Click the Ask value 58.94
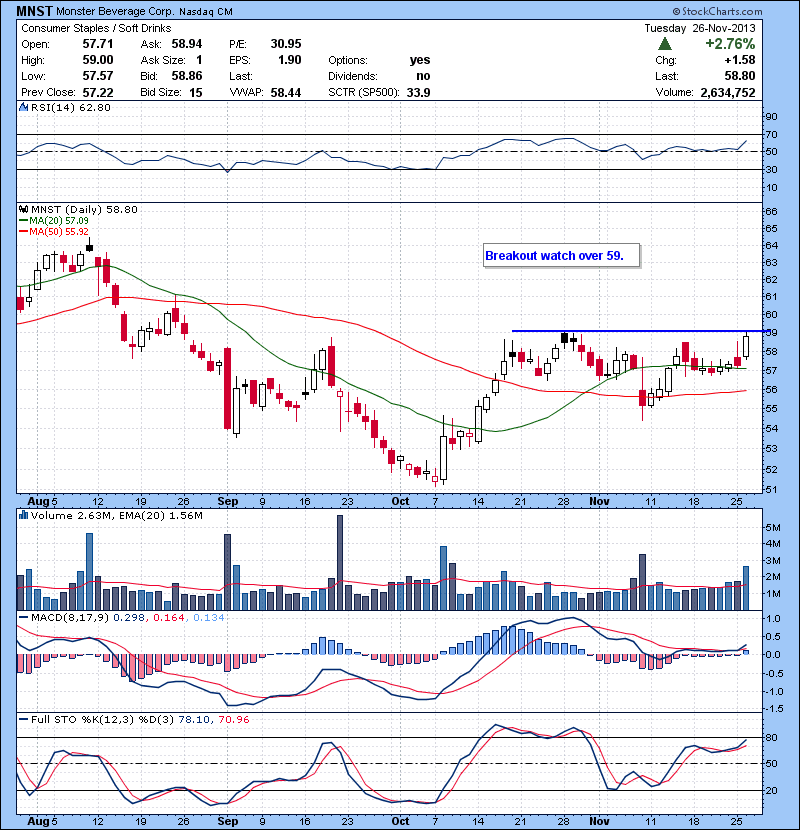800x830 pixels. [x=187, y=44]
